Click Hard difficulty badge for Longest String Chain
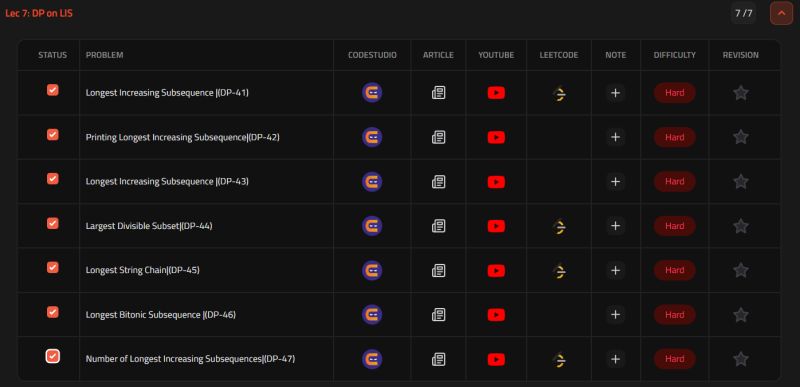The height and width of the screenshot is (387, 800). (x=674, y=270)
